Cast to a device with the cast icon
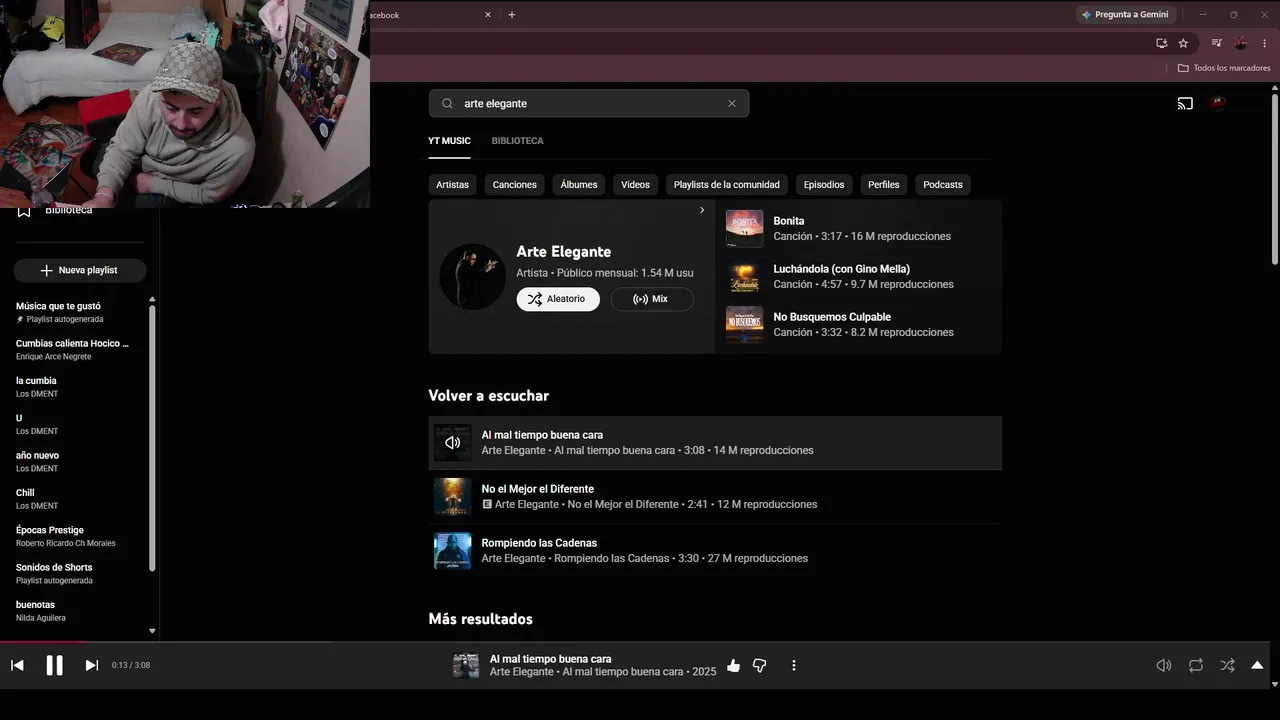Viewport: 1280px width, 720px height. [1185, 103]
